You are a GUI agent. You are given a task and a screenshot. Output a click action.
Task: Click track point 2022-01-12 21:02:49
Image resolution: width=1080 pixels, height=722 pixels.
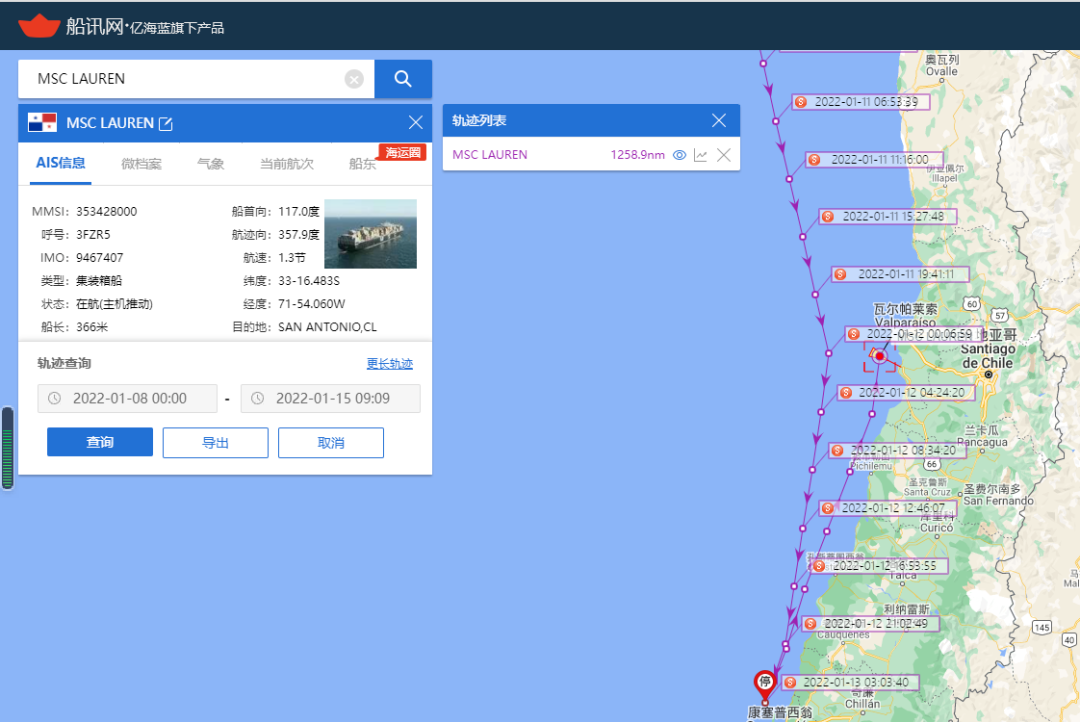[x=871, y=624]
